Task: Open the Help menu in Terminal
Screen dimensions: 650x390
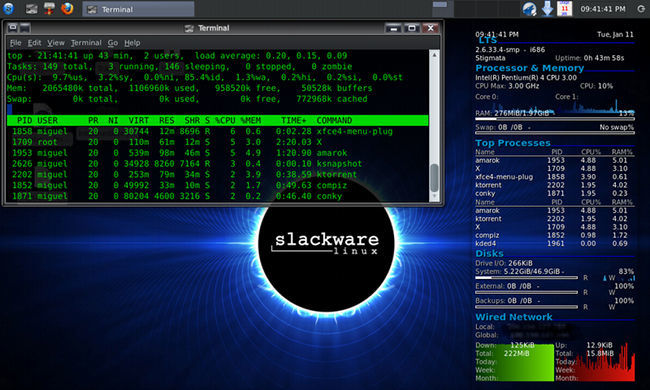Action: coord(132,43)
